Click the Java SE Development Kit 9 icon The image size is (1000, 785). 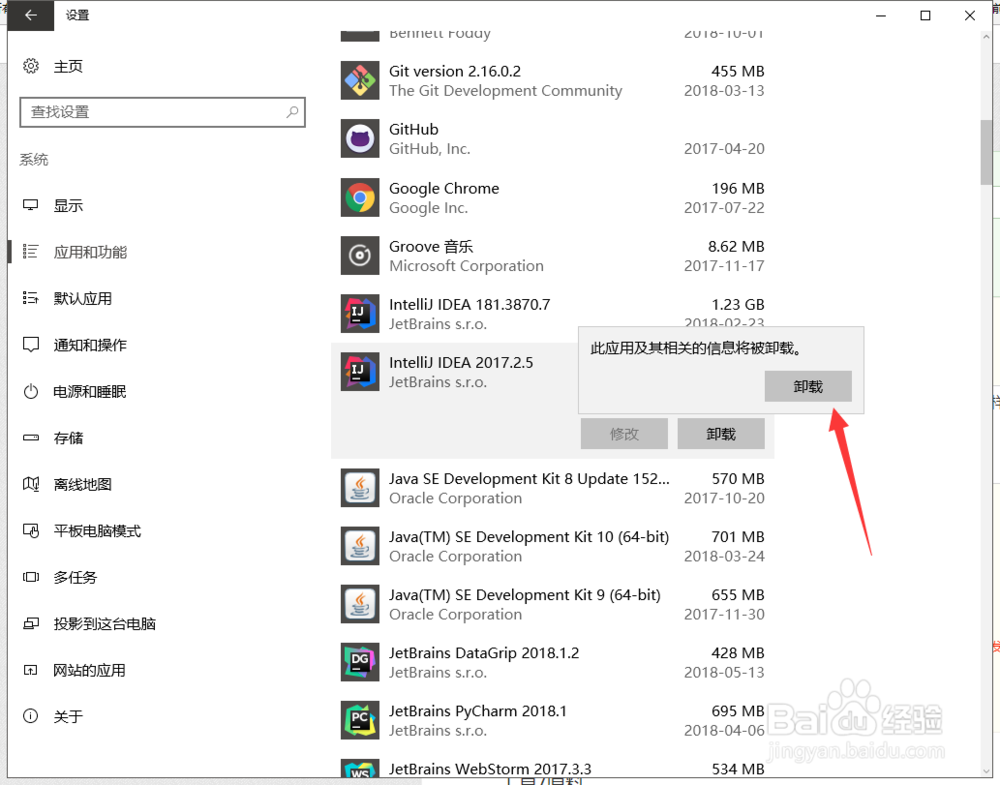pos(360,604)
